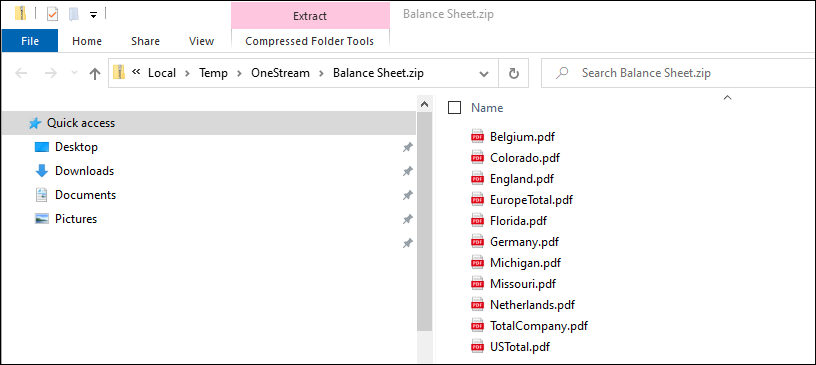Switch to the Share ribbon tab
The height and width of the screenshot is (365, 816).
click(145, 41)
